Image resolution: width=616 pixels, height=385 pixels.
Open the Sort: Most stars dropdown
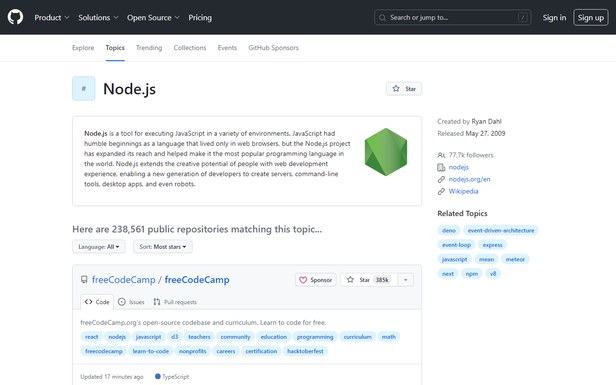(163, 247)
